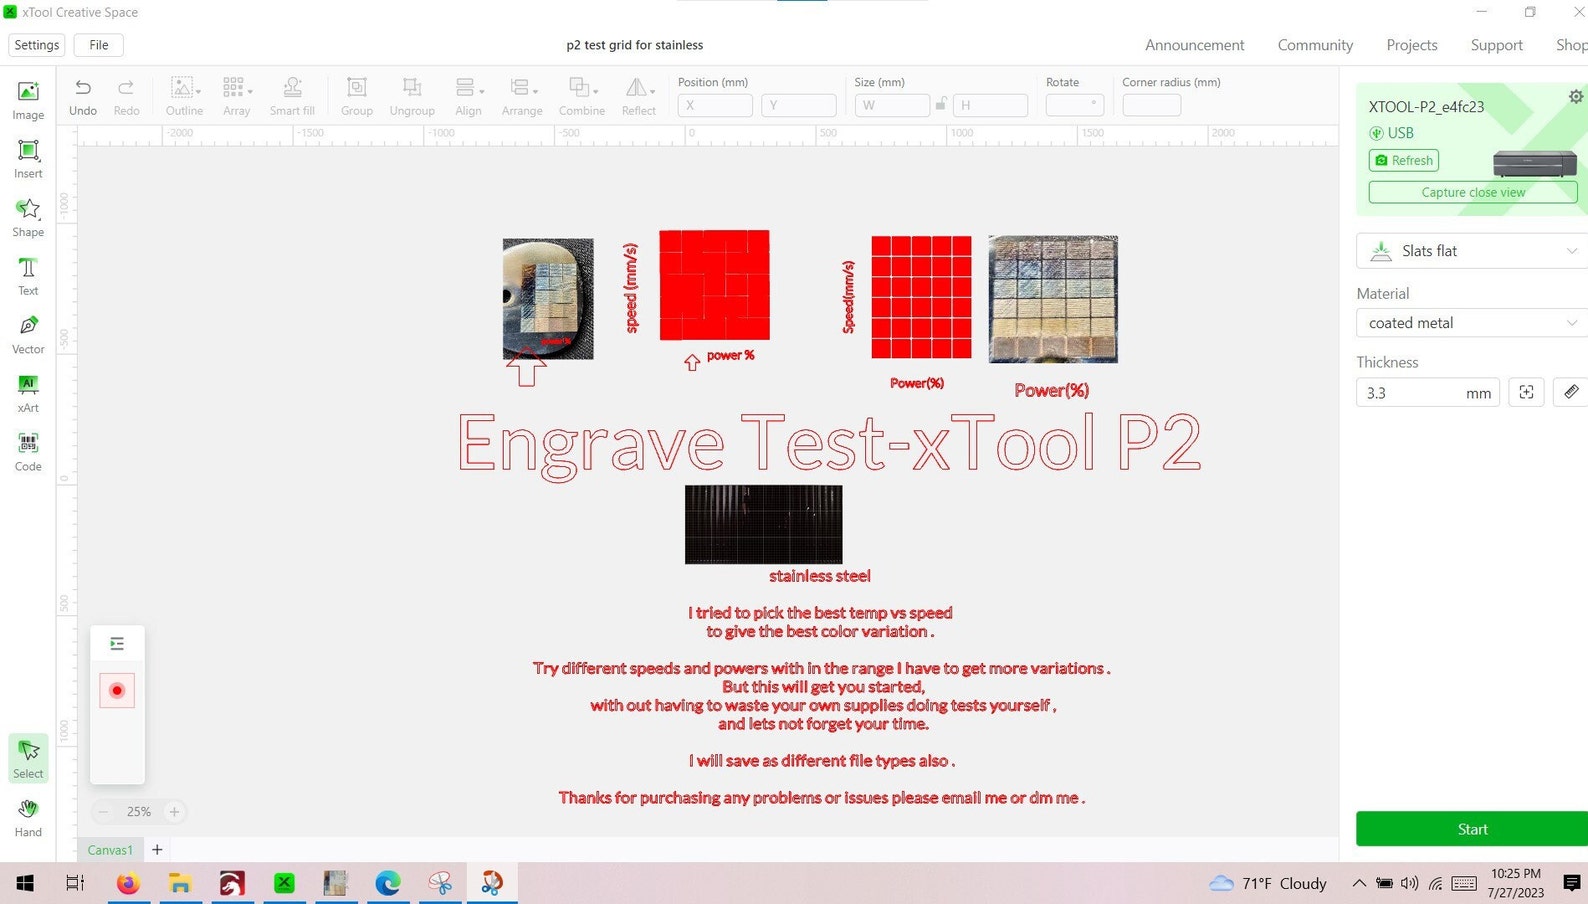Open the ruler measure tool beside thickness
Image resolution: width=1588 pixels, height=904 pixels.
pos(1571,392)
